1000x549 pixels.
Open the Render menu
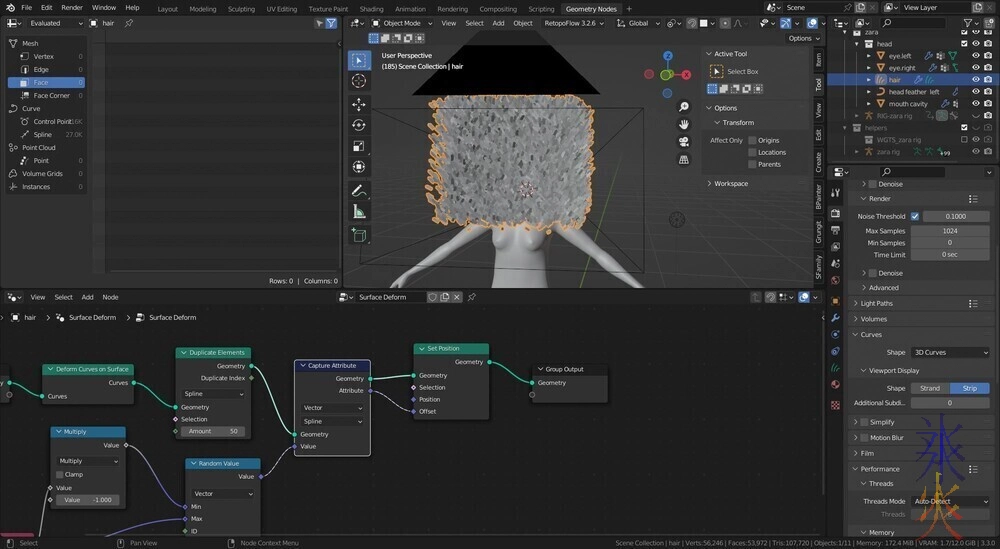pos(72,8)
